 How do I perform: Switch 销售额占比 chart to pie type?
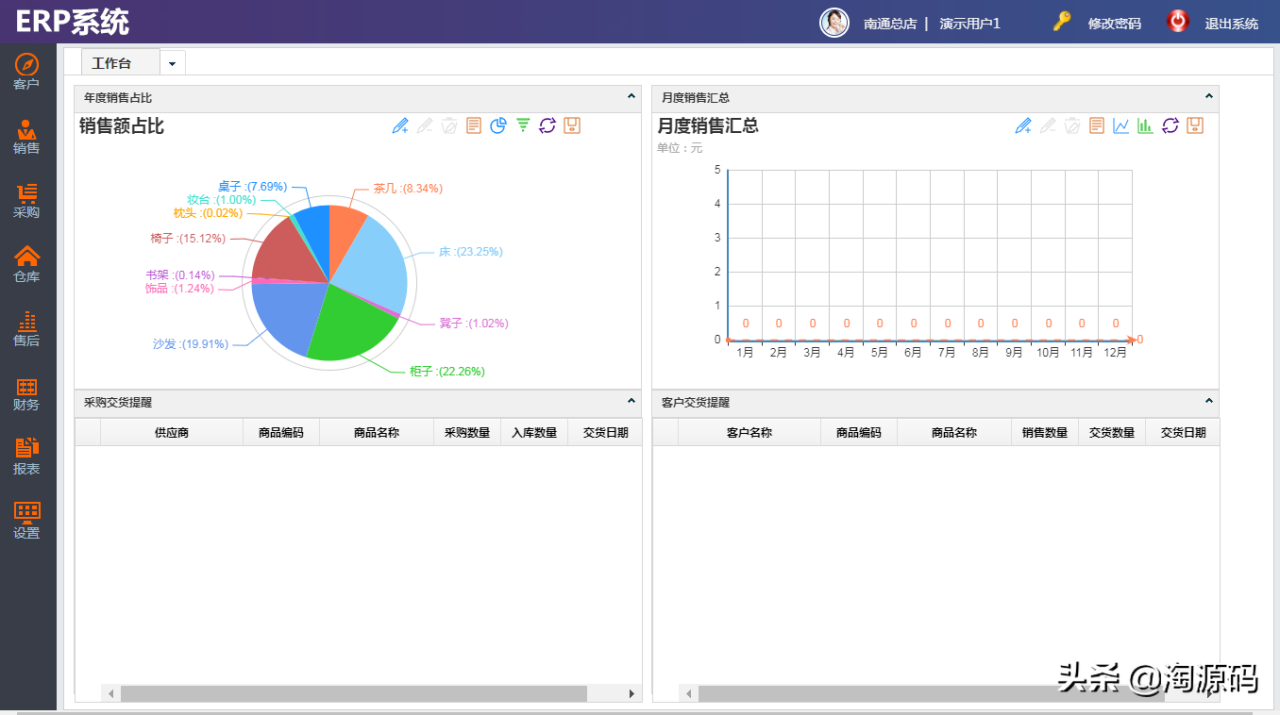point(498,125)
